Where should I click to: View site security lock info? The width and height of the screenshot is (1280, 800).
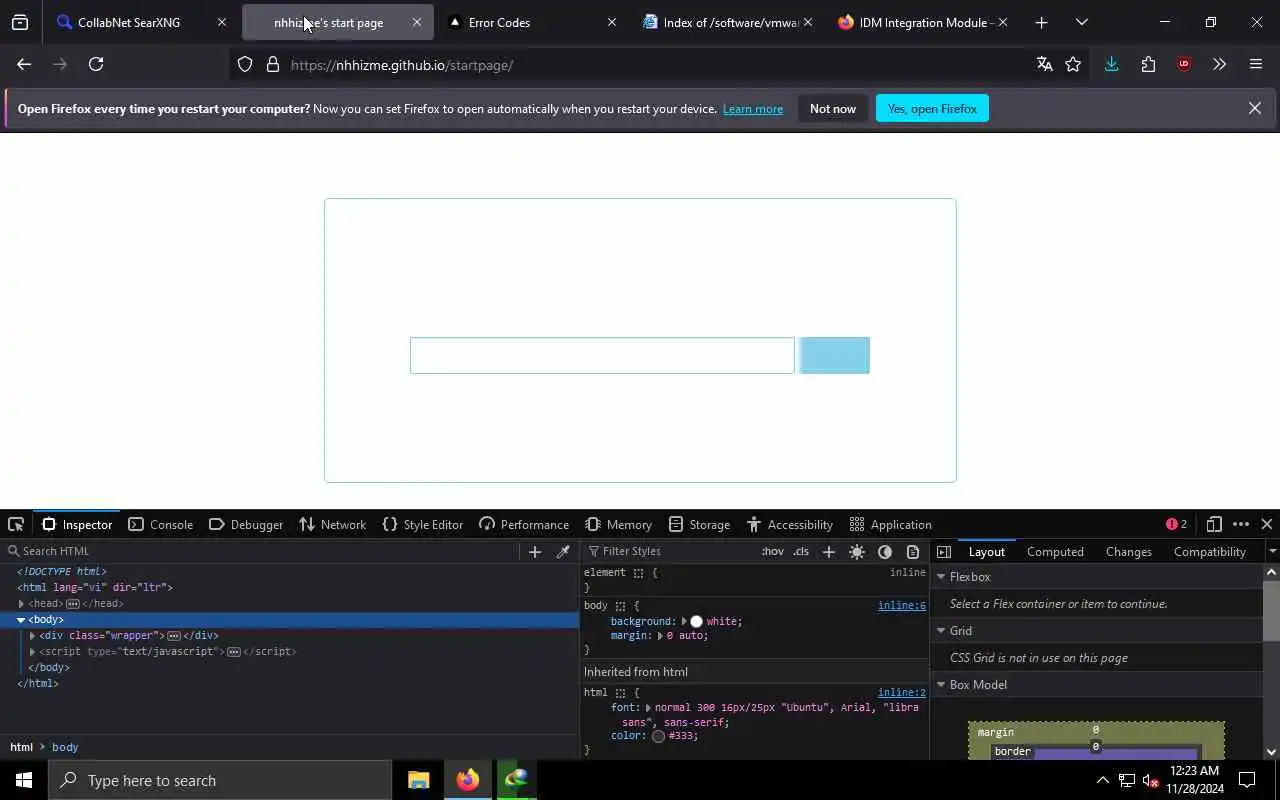(x=272, y=64)
